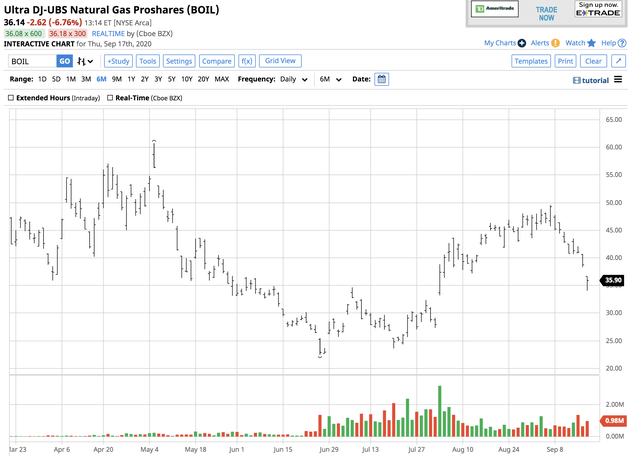Select the 1Y range option
The image size is (640, 458).
coord(131,79)
